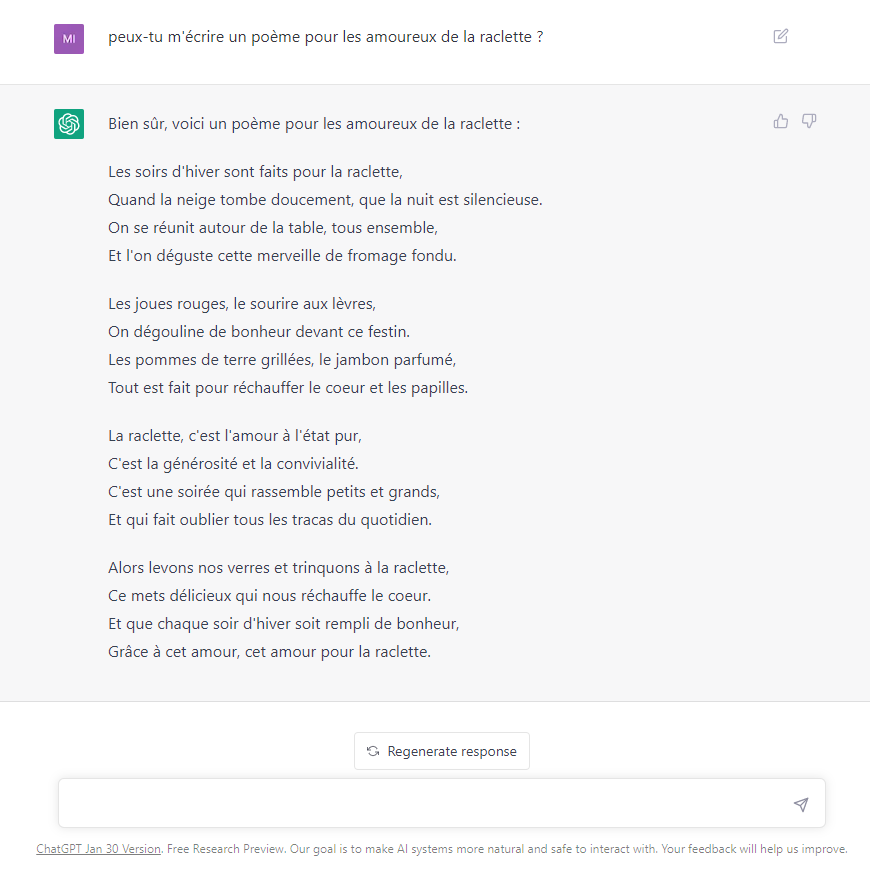The height and width of the screenshot is (875, 870).
Task: Like the response with thumbs up
Action: [781, 121]
